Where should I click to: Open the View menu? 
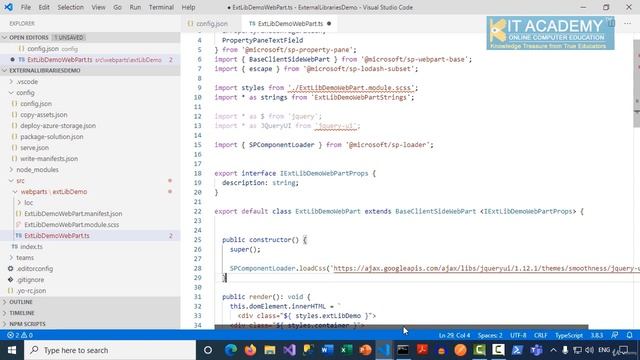point(98,7)
